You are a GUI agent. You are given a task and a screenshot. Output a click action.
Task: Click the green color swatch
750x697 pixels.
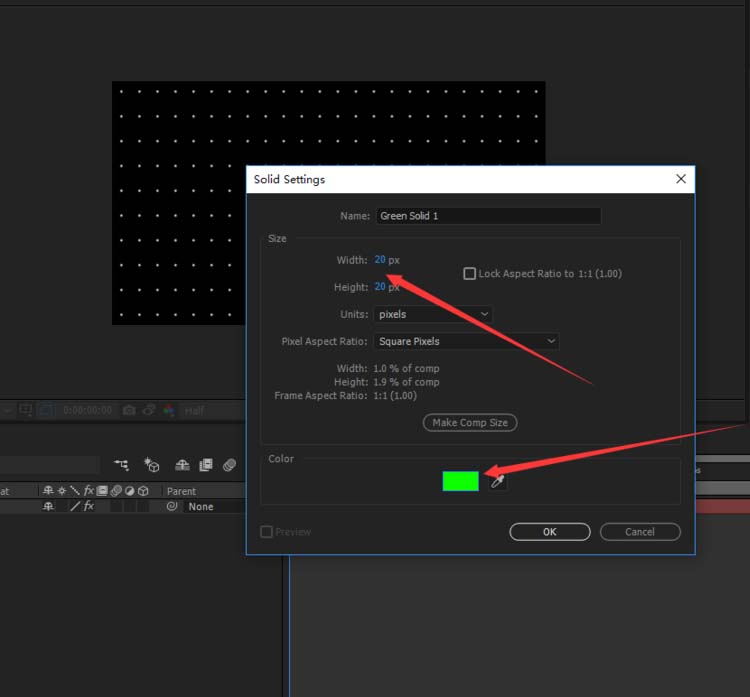(x=460, y=482)
